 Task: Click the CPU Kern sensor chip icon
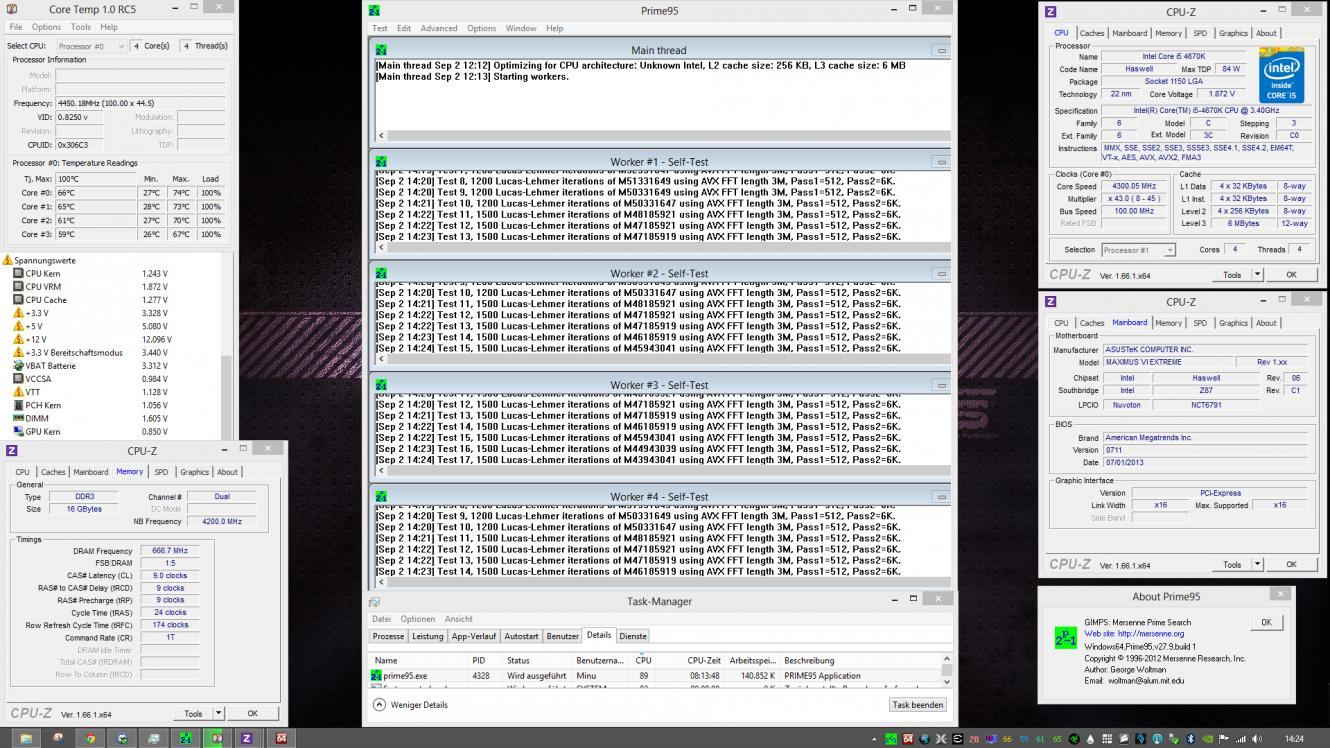pos(18,274)
